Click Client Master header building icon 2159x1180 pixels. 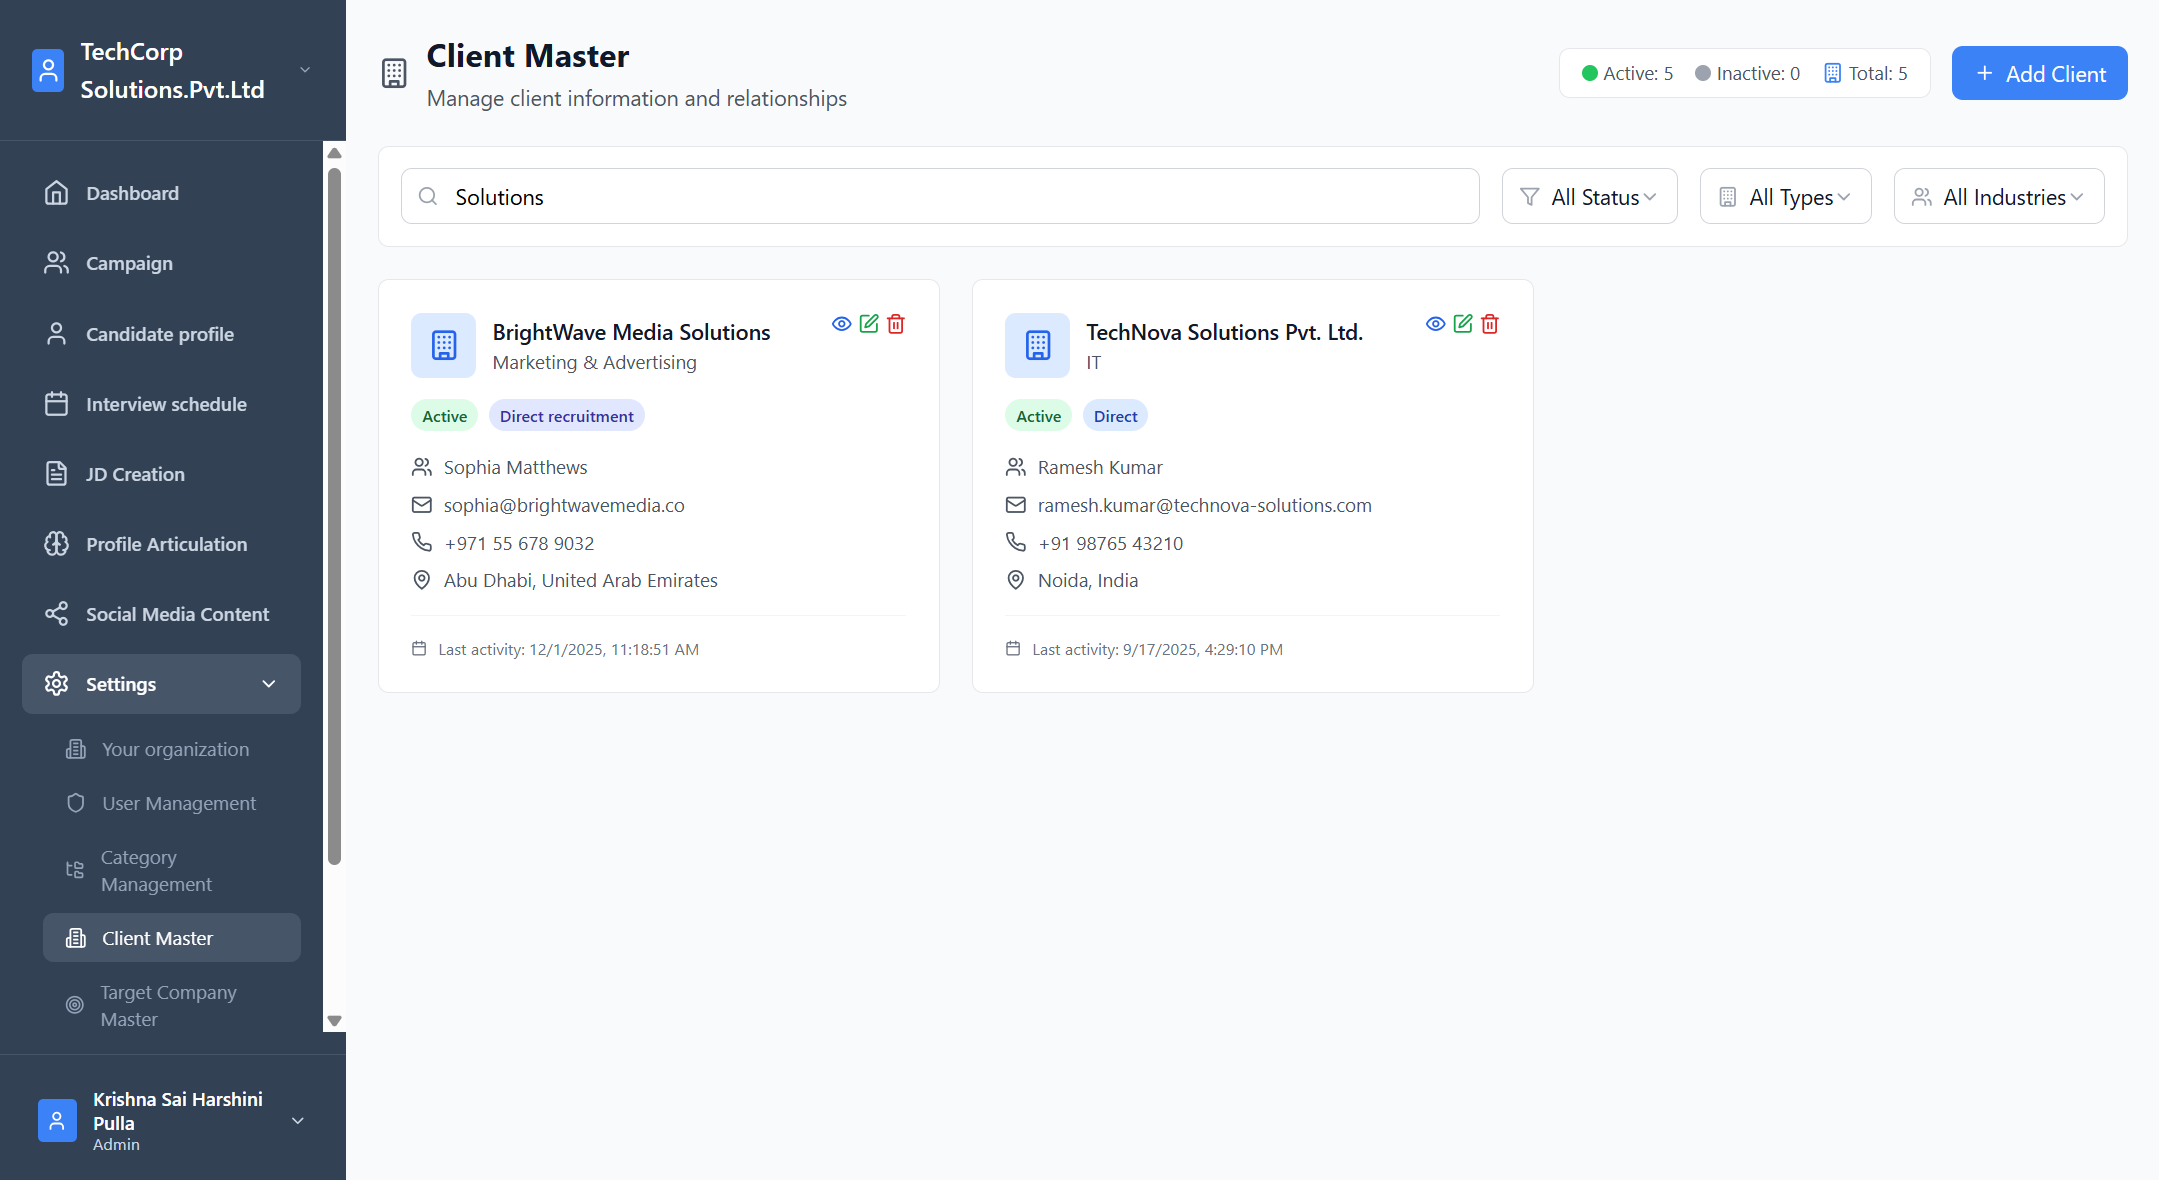tap(394, 73)
